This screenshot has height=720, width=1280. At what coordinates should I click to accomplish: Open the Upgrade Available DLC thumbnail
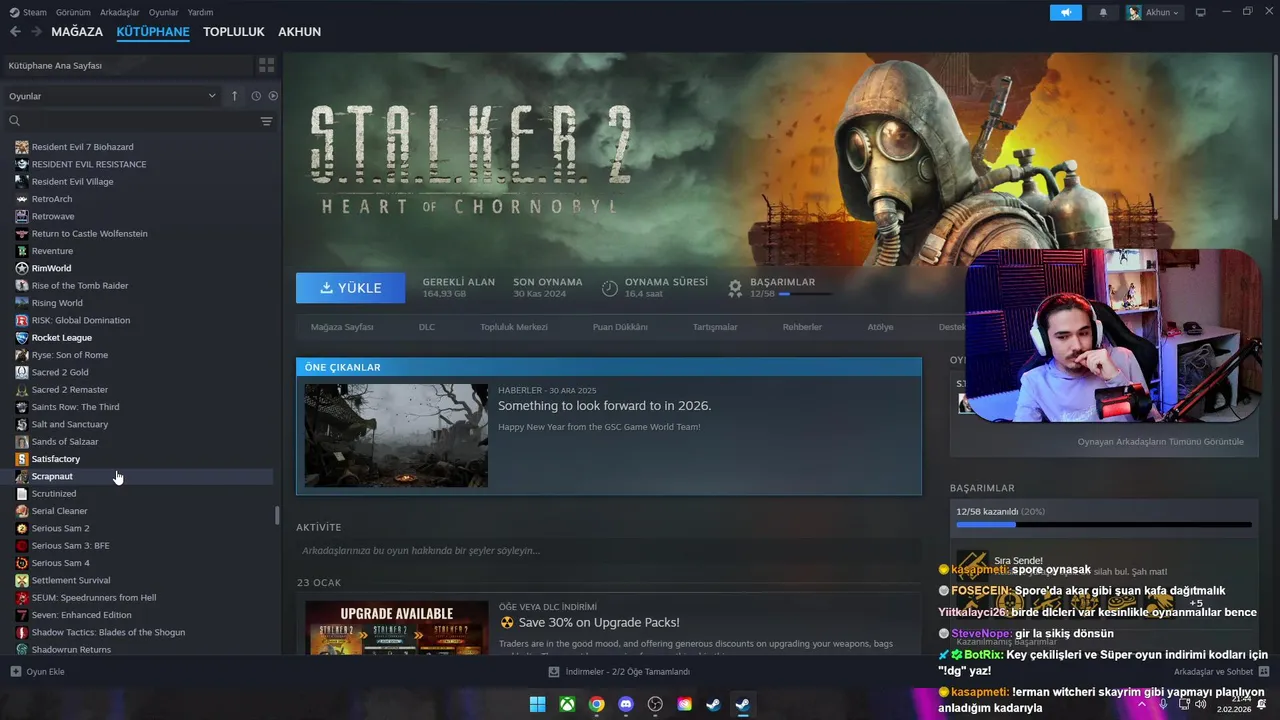396,626
